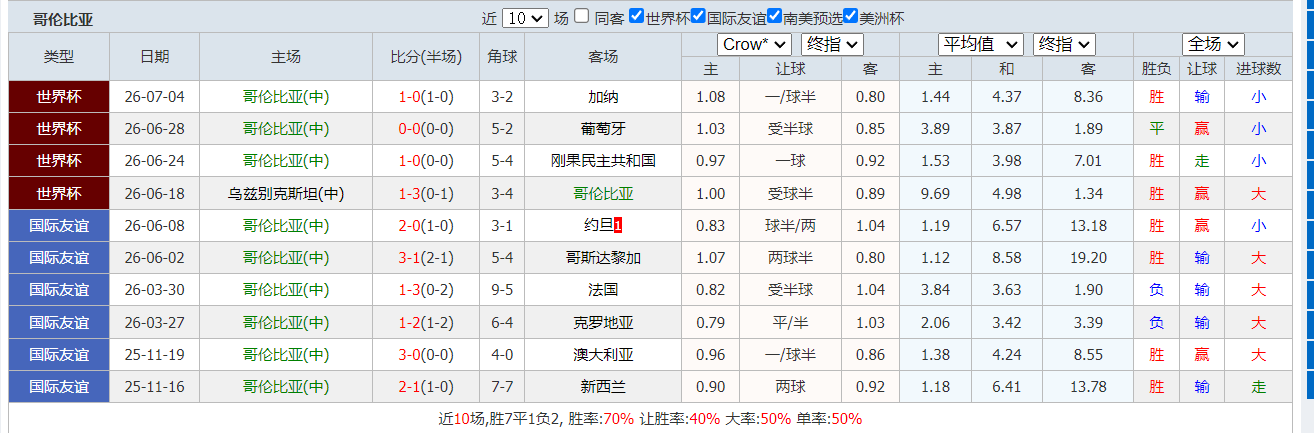Select away team 葡萄牙
The height and width of the screenshot is (433, 1314).
pyautogui.click(x=603, y=129)
